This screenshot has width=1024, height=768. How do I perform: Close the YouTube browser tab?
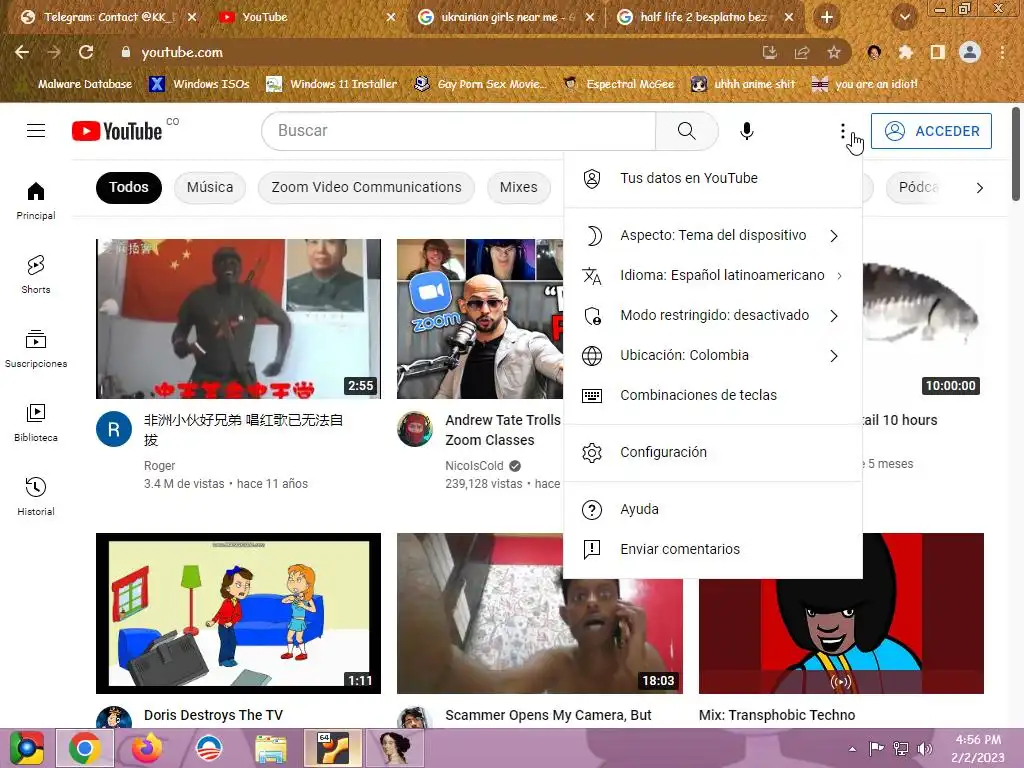(391, 18)
